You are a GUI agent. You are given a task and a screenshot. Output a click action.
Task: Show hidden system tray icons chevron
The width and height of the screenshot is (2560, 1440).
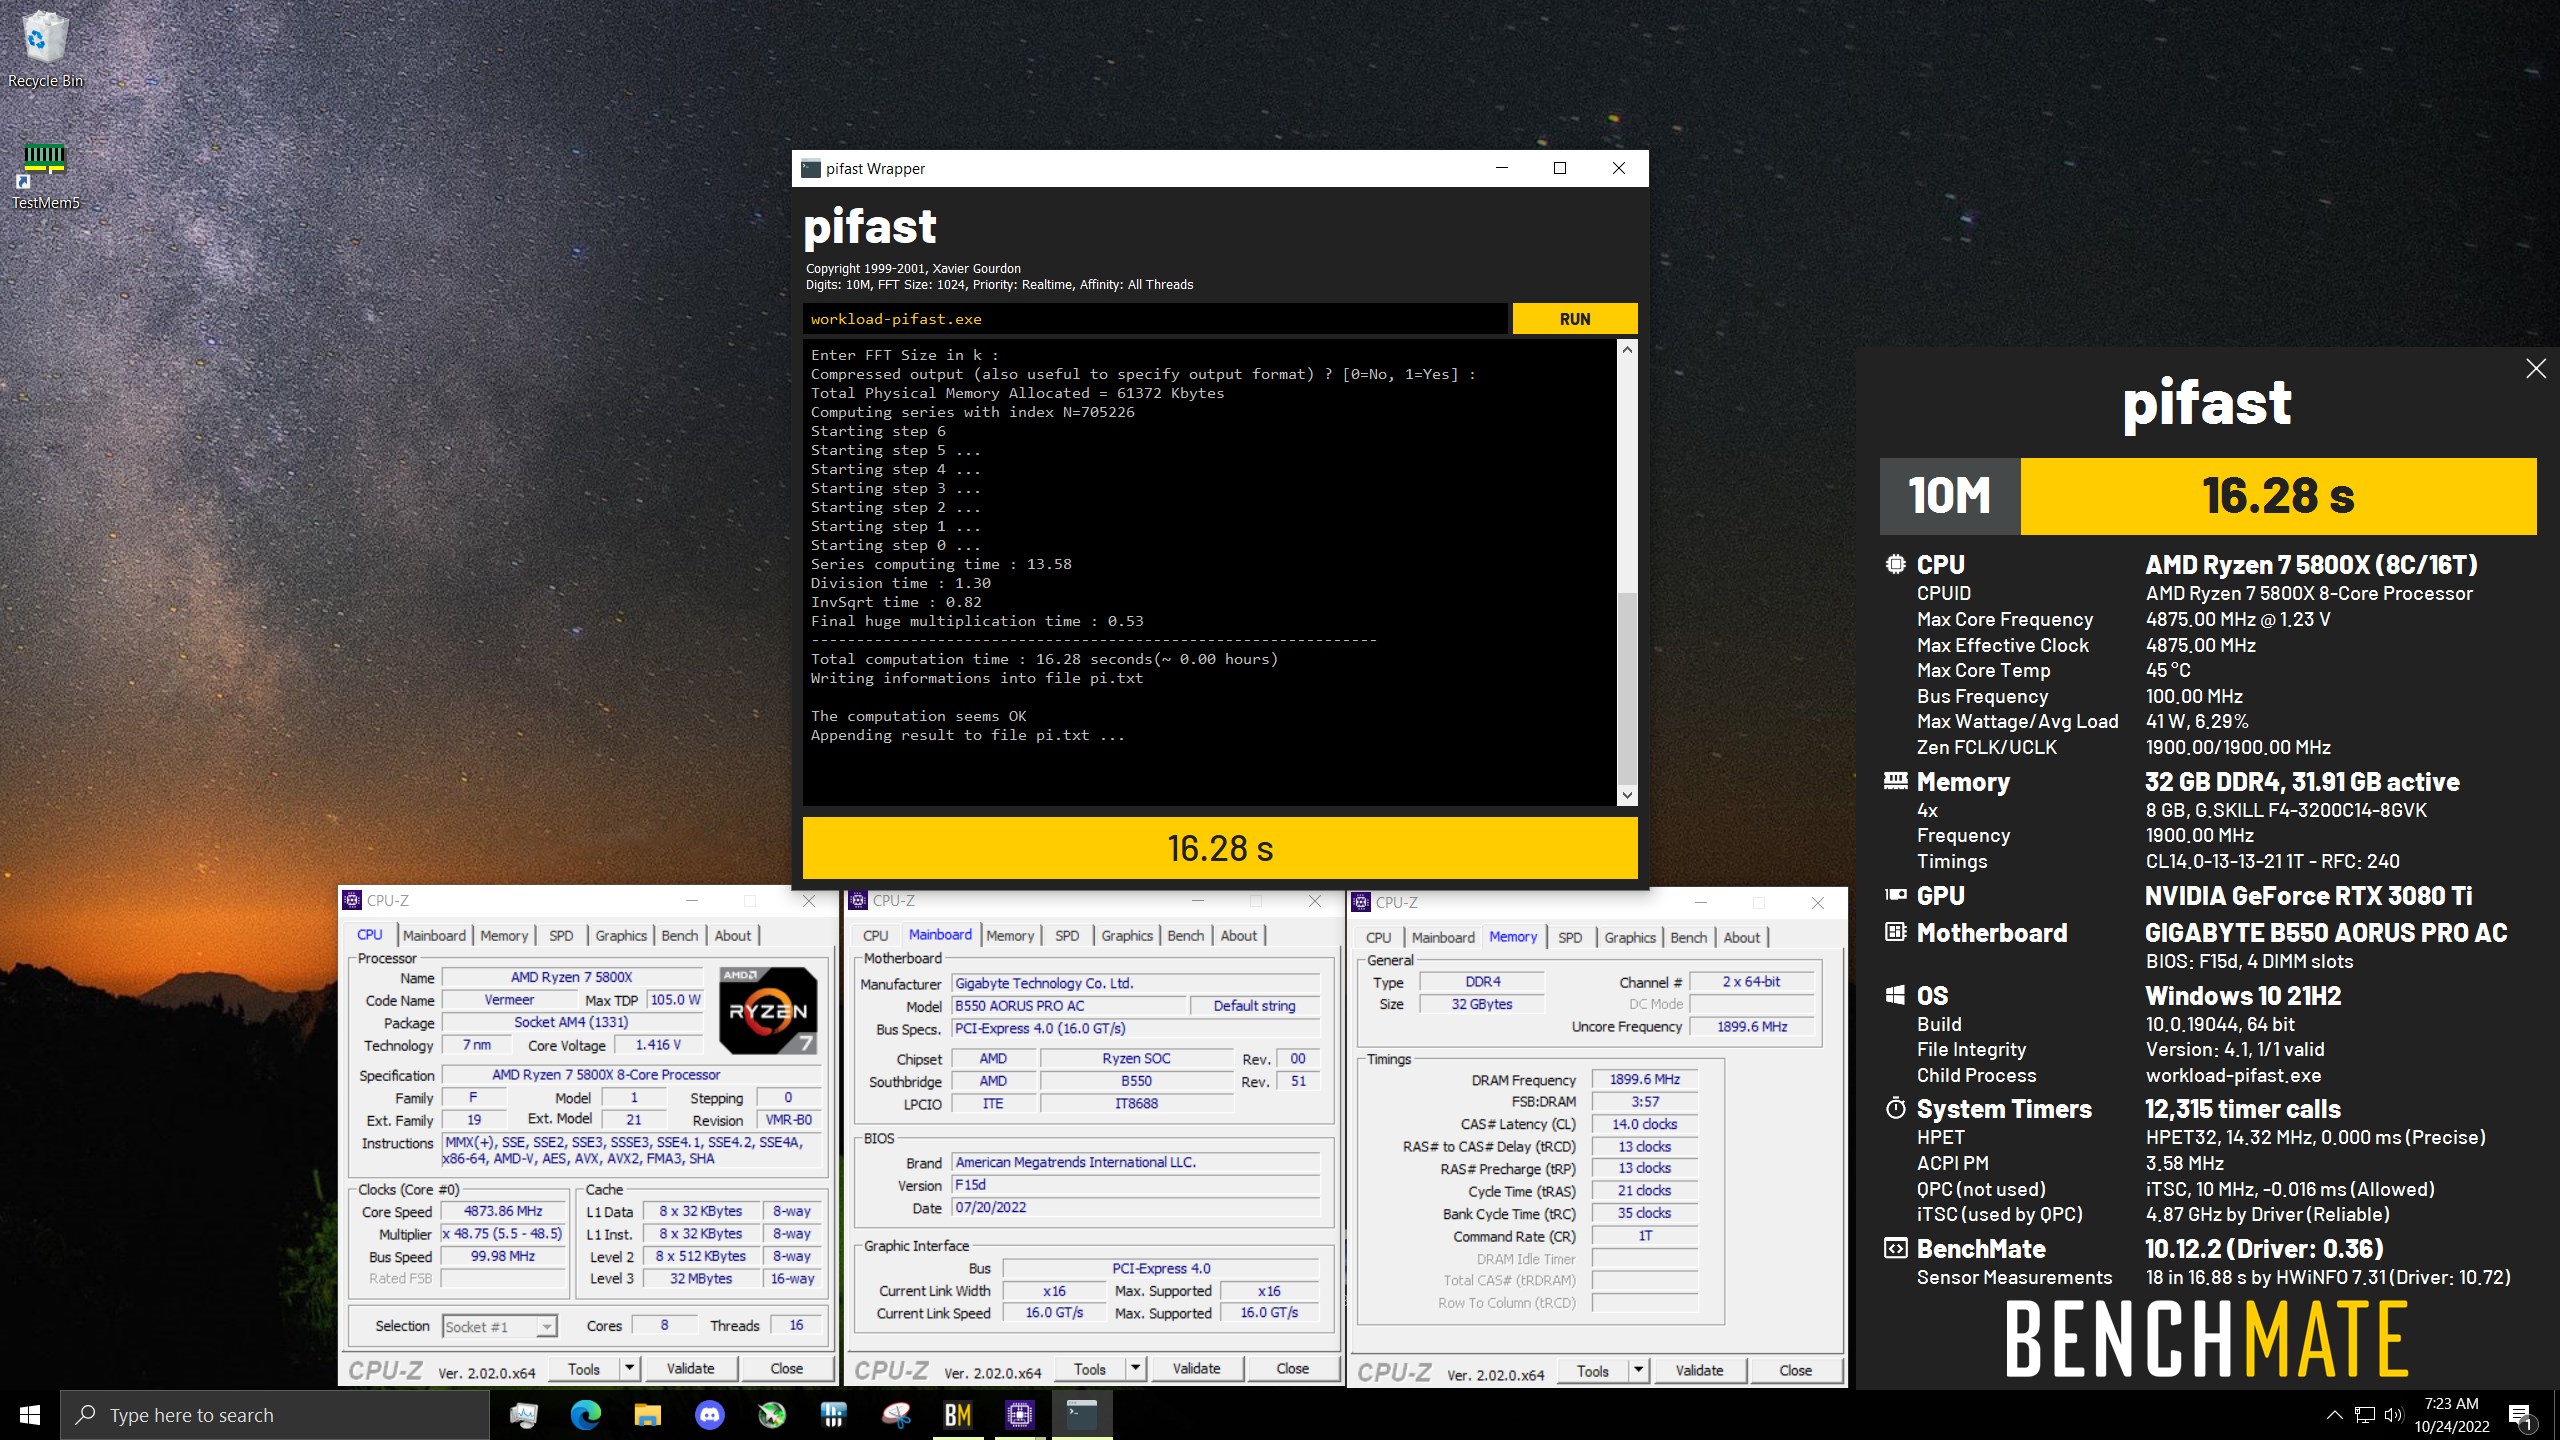click(2334, 1415)
